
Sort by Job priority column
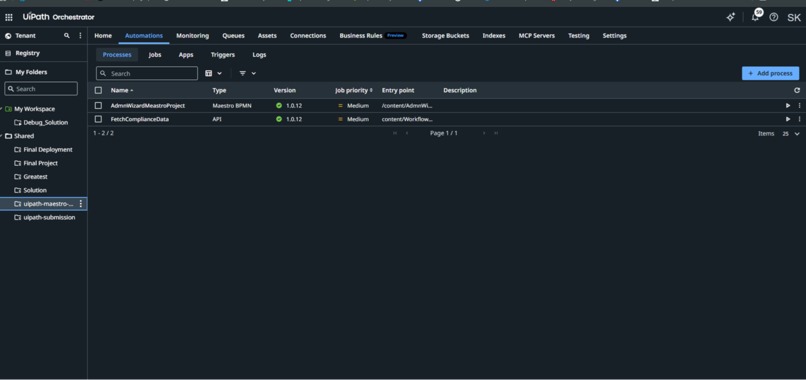click(354, 90)
